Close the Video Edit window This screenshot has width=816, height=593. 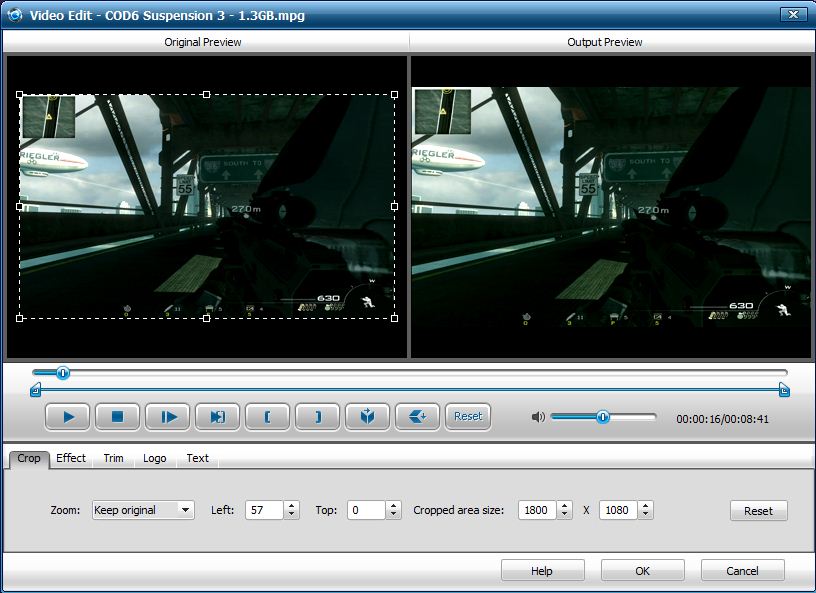click(x=793, y=15)
